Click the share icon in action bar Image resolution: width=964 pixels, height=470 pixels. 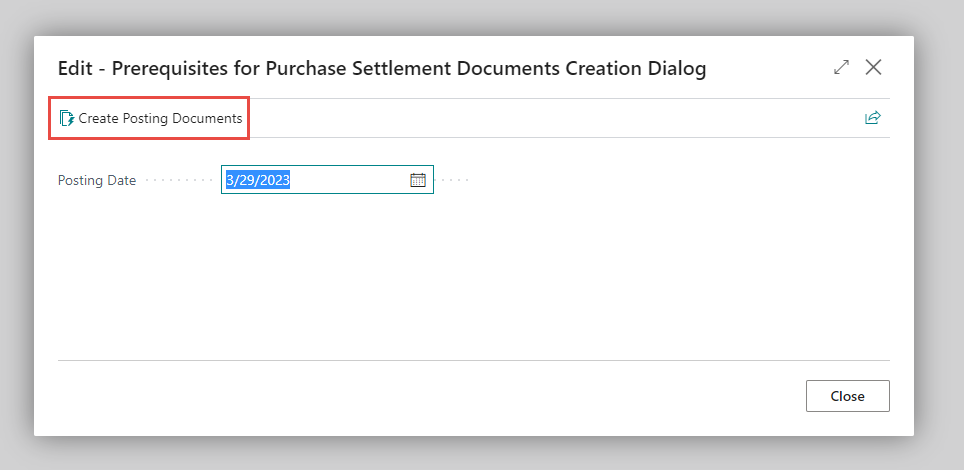tap(873, 118)
